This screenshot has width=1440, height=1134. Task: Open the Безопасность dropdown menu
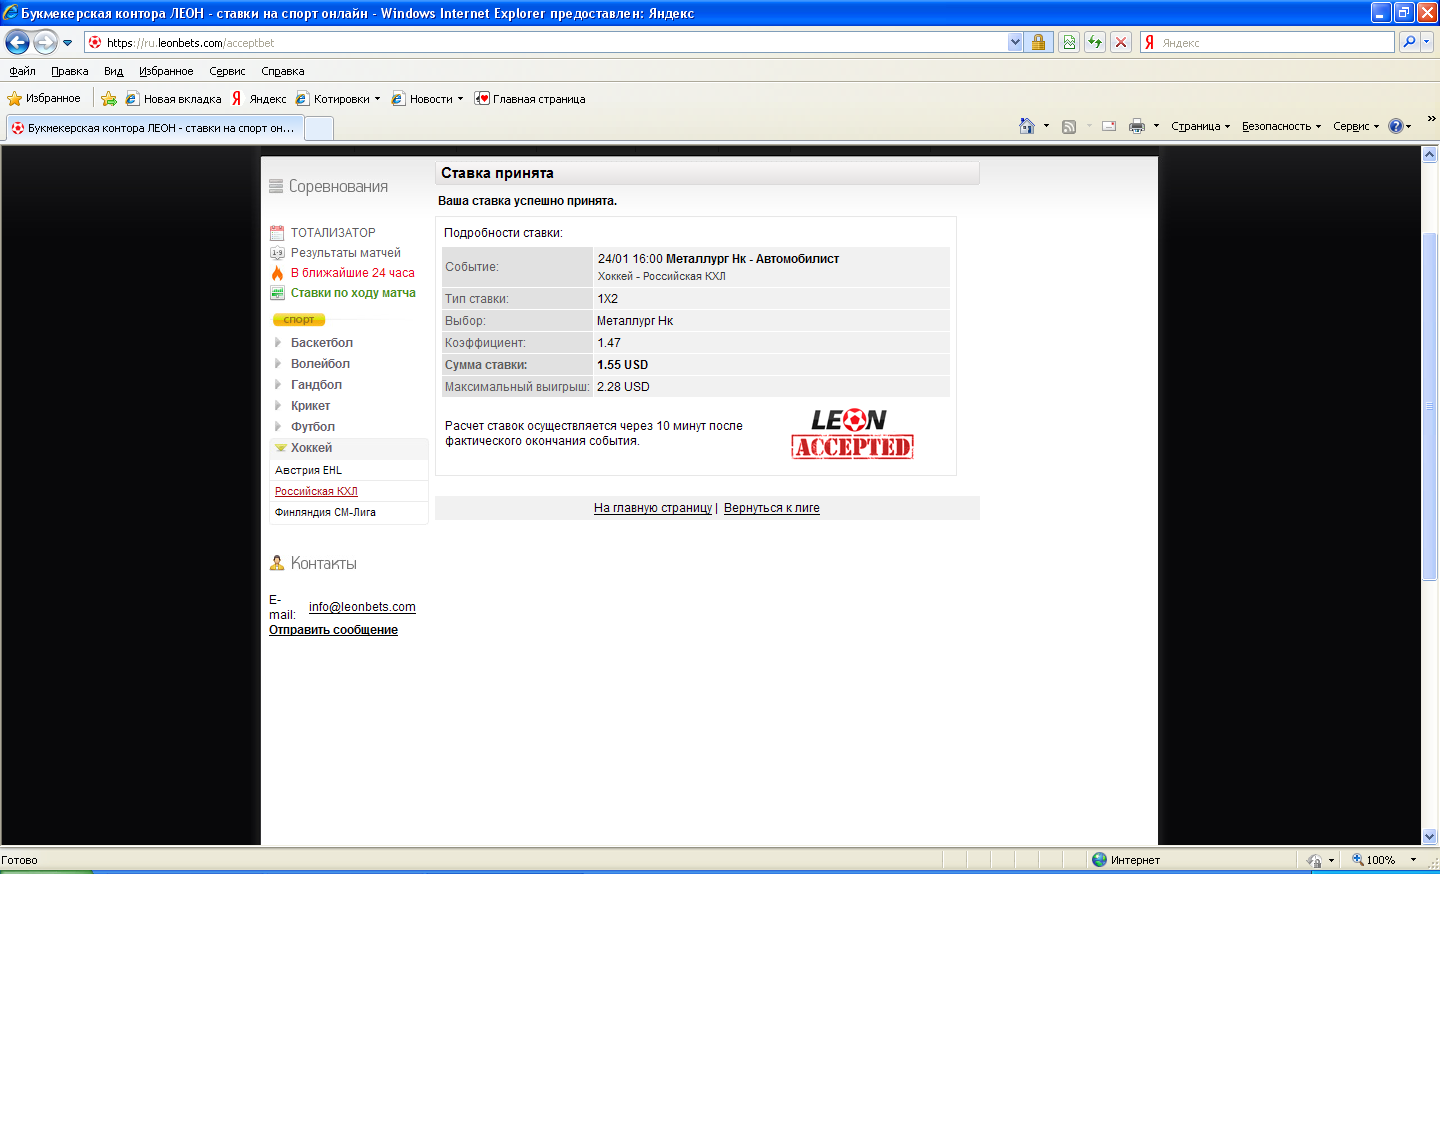tap(1281, 126)
